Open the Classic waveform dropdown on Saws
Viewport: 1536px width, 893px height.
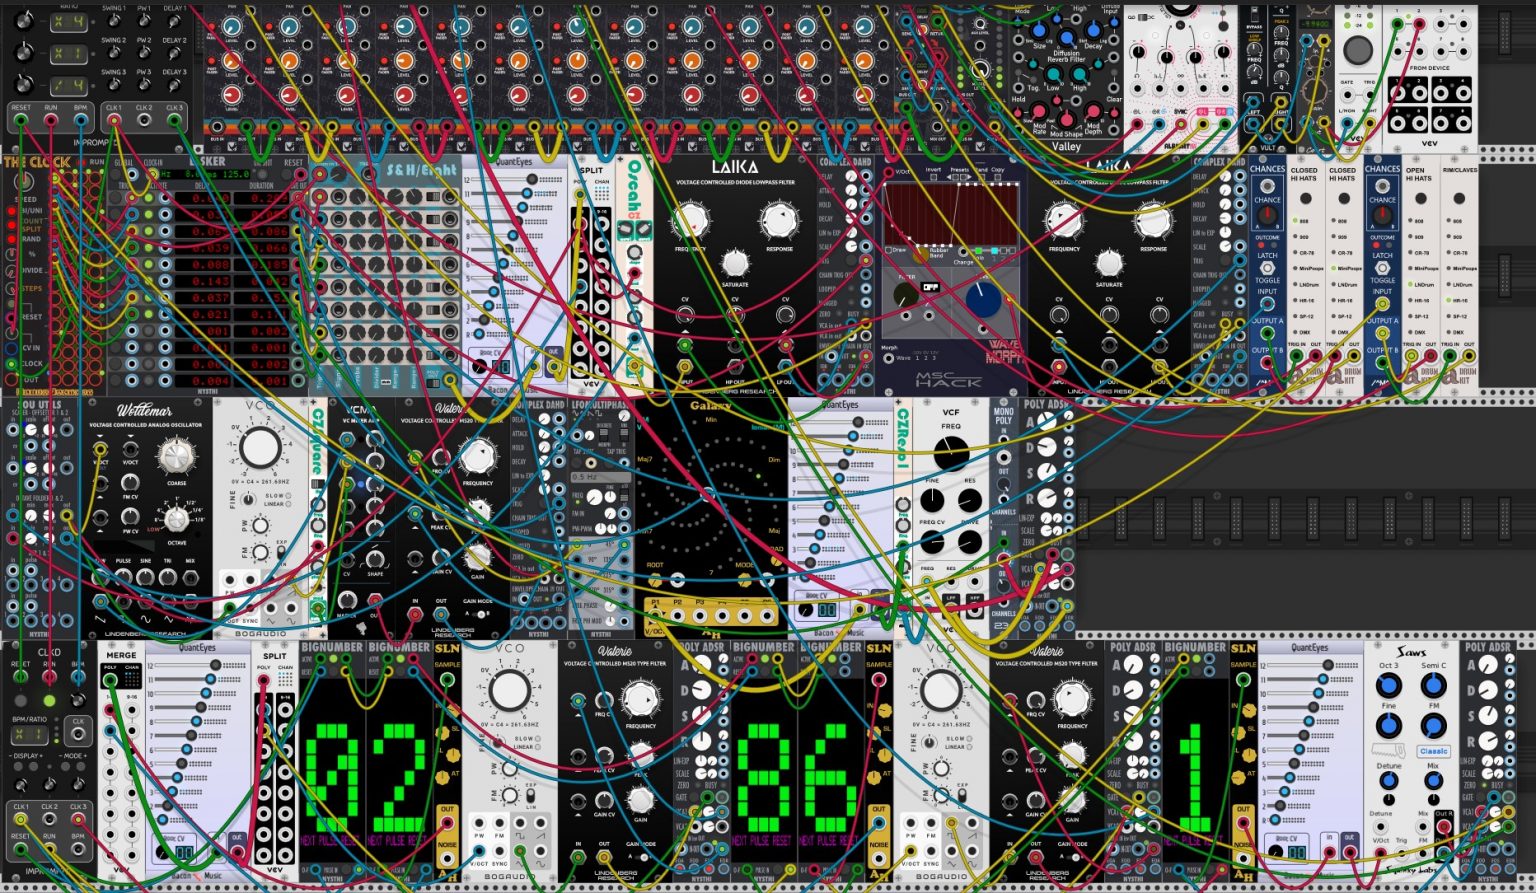click(1432, 751)
